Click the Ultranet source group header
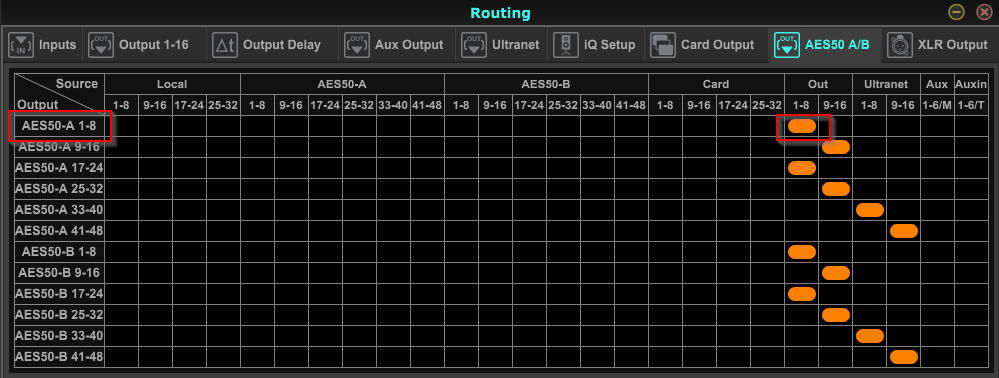Screen dimensions: 999x378 pos(886,84)
